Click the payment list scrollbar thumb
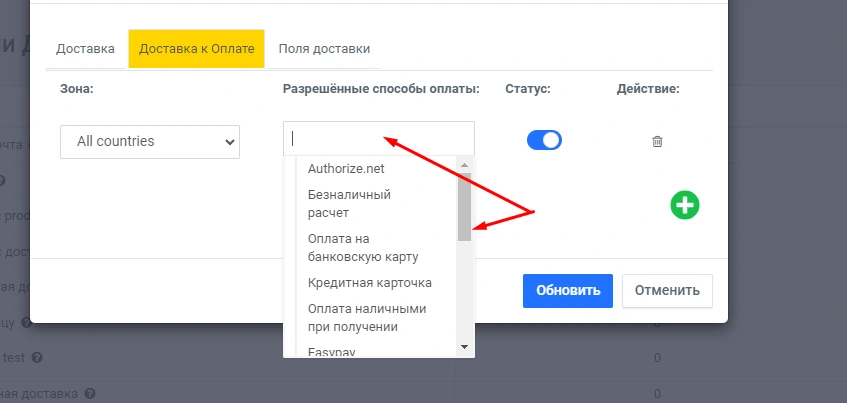The height and width of the screenshot is (403, 847). (x=464, y=205)
